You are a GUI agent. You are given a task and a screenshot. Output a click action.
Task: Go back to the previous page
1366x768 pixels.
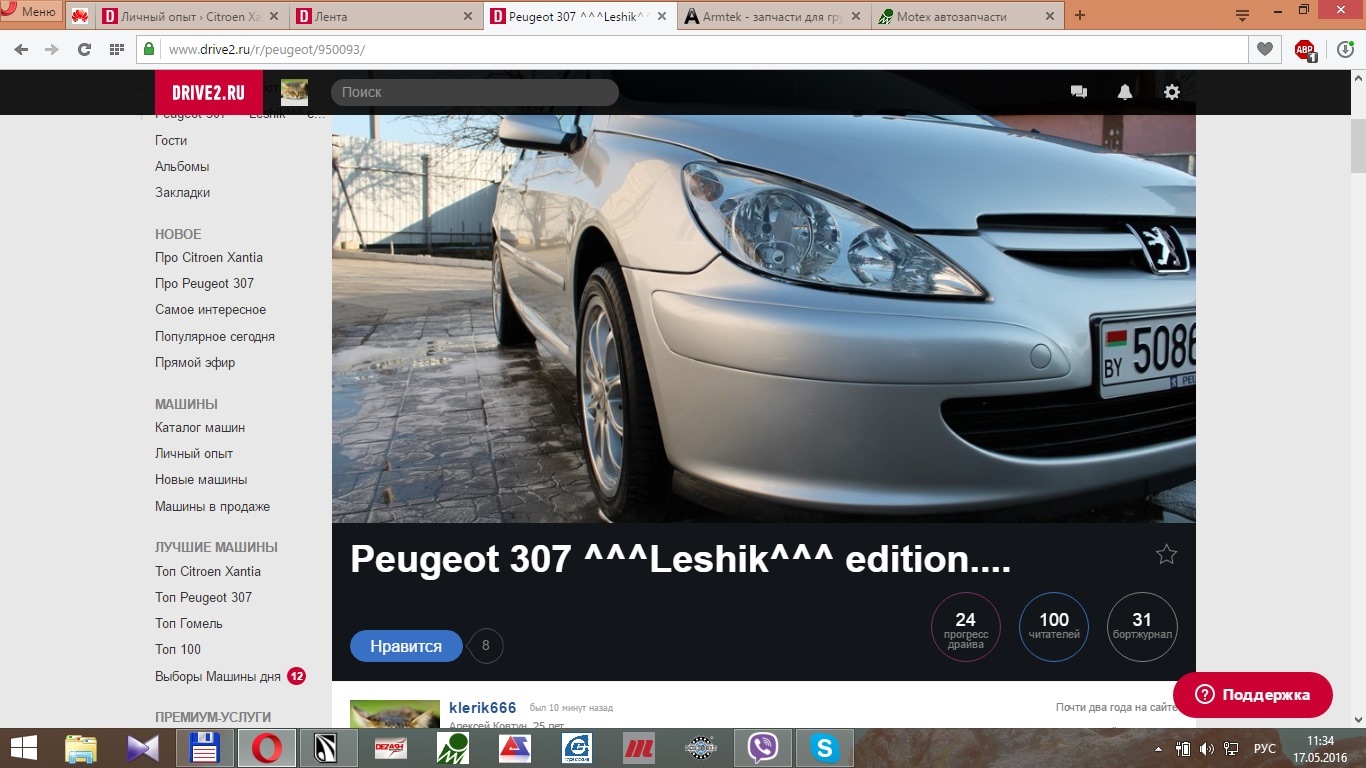(x=21, y=49)
